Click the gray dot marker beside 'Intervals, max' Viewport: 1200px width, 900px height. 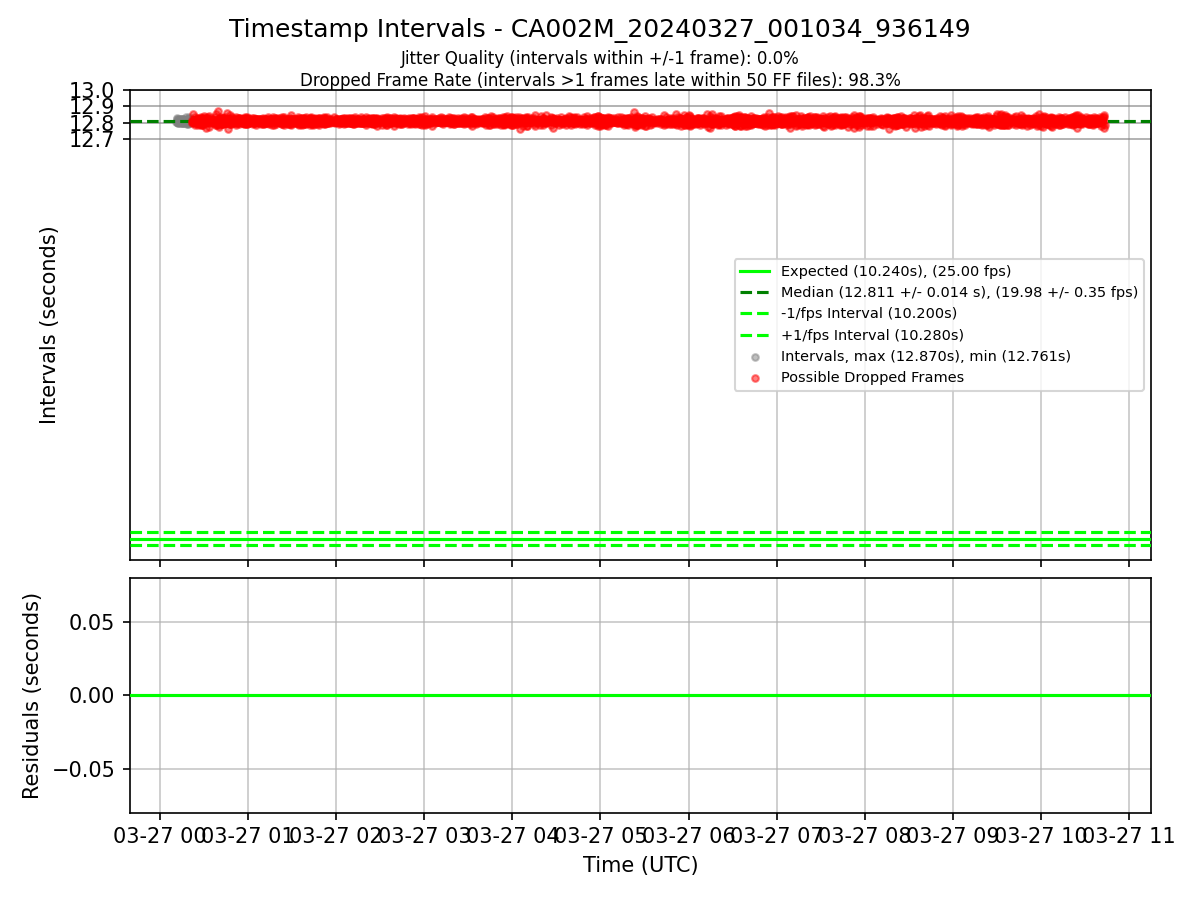point(755,357)
